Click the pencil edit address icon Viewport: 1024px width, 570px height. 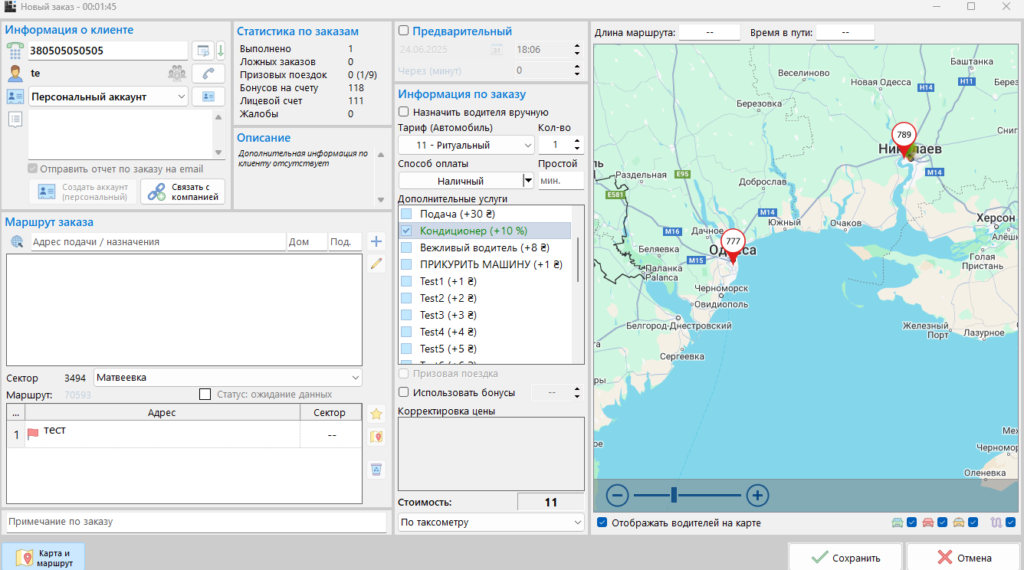point(376,264)
